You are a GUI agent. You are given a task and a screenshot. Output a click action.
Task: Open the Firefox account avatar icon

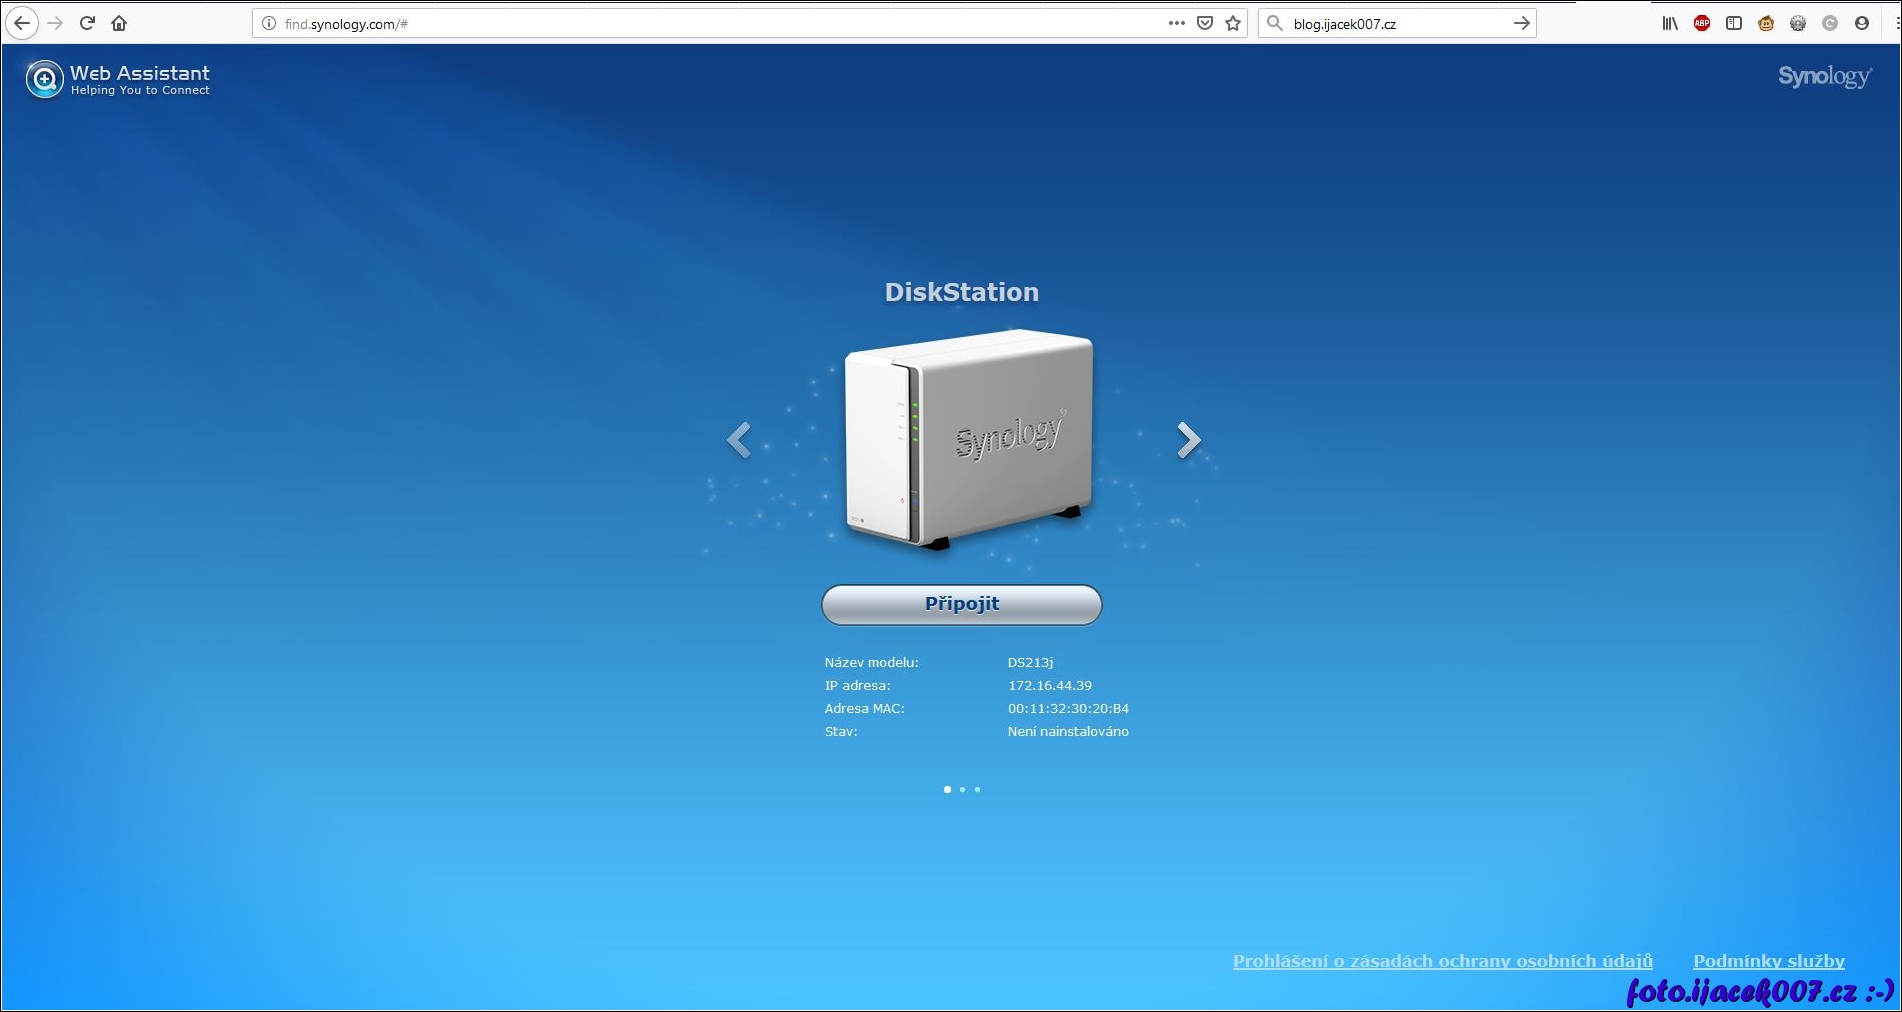click(x=1862, y=23)
